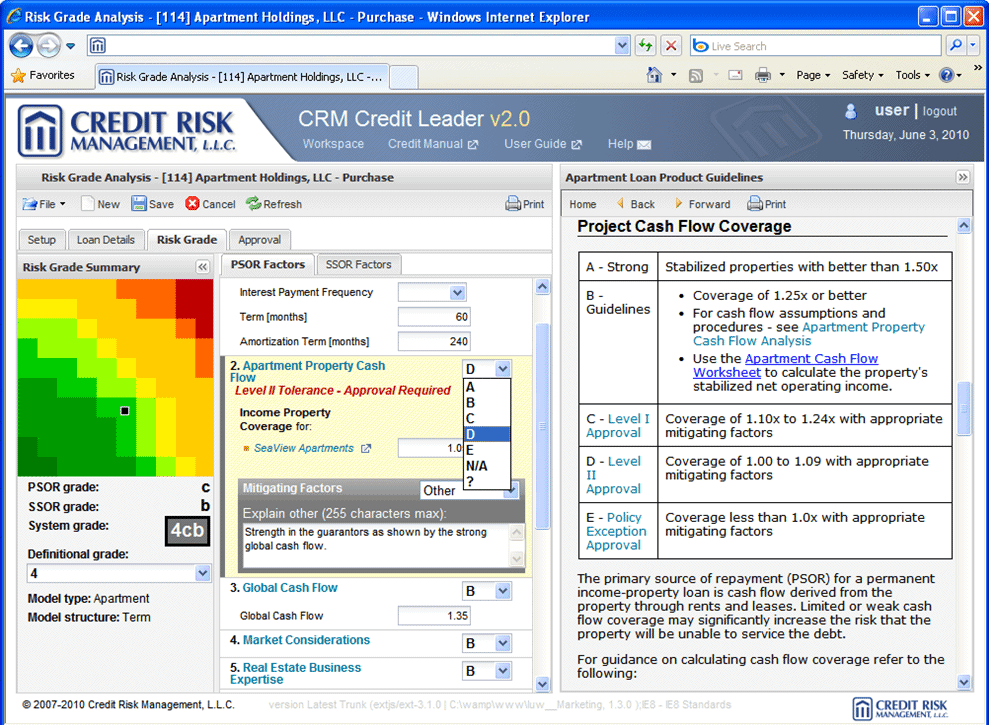Collapse the Apartment Loan Product Guidelines panel
The width and height of the screenshot is (989, 725).
pyautogui.click(x=963, y=177)
